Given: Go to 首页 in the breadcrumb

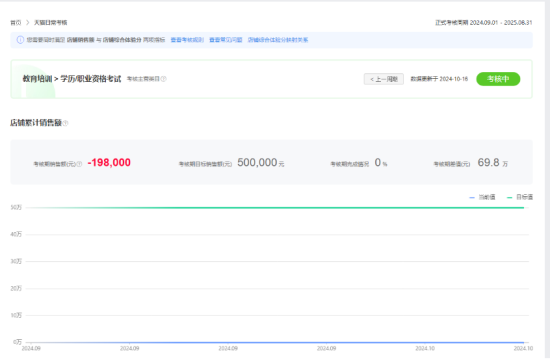Looking at the screenshot, I should [15, 22].
